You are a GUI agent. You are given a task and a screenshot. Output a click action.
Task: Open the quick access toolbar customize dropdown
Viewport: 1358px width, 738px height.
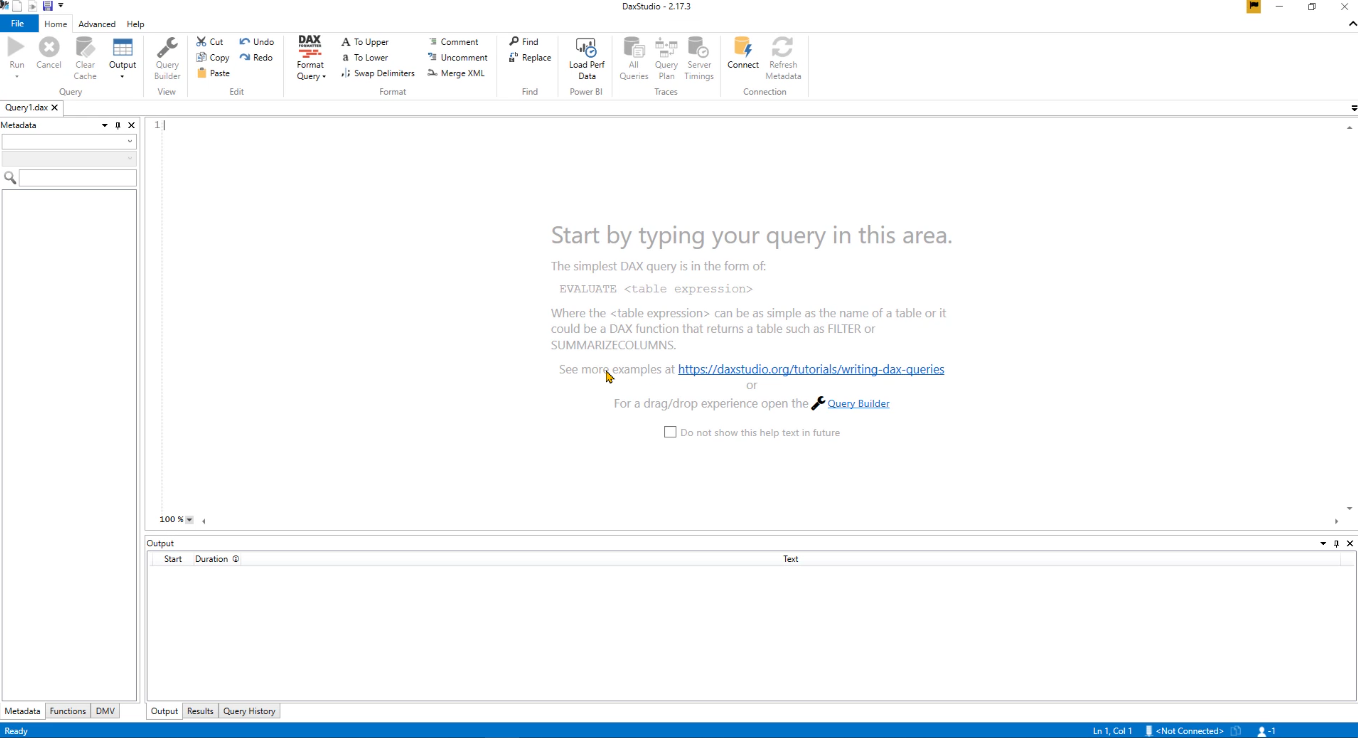[61, 6]
